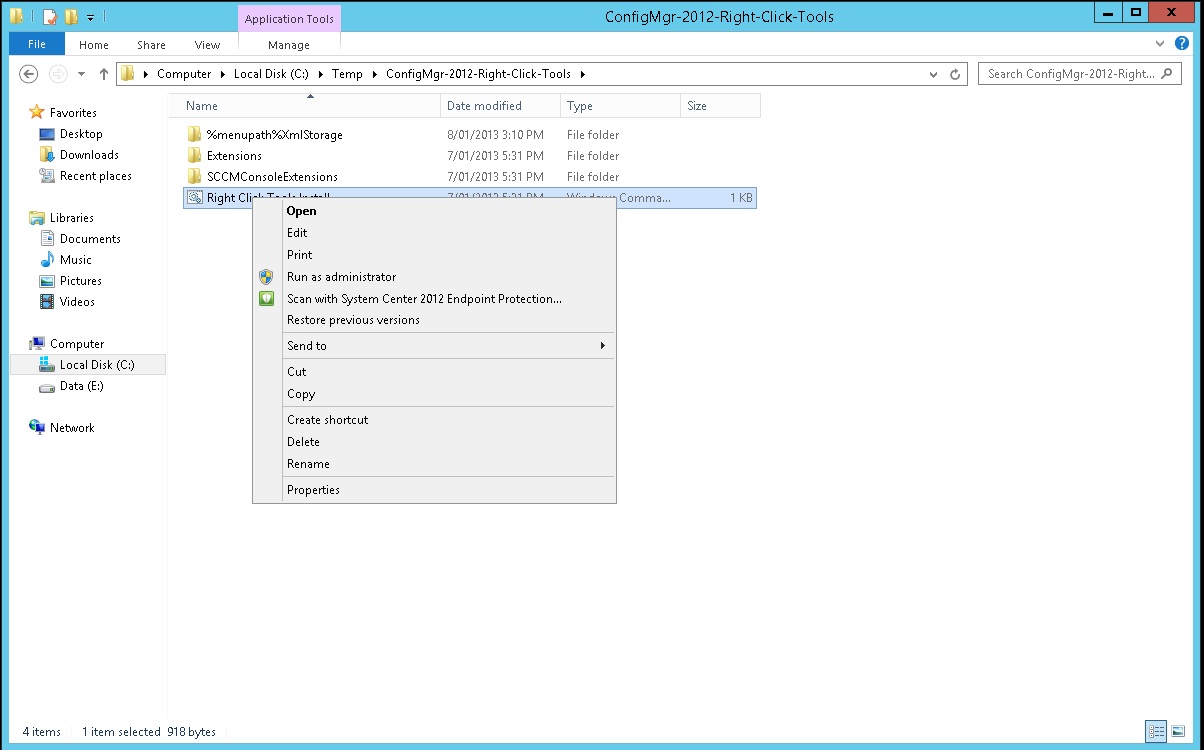Screen dimensions: 1204x750
Task: Open the recent locations dropdown arrow
Action: [x=81, y=74]
